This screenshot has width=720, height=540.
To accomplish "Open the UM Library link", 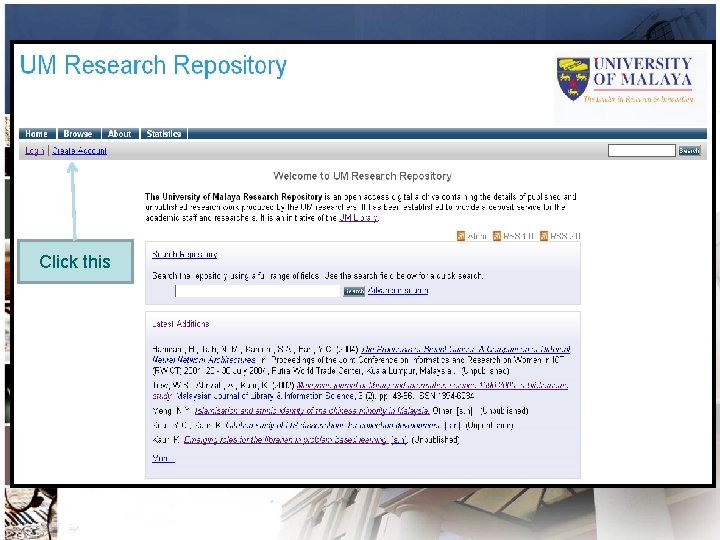I will [359, 218].
